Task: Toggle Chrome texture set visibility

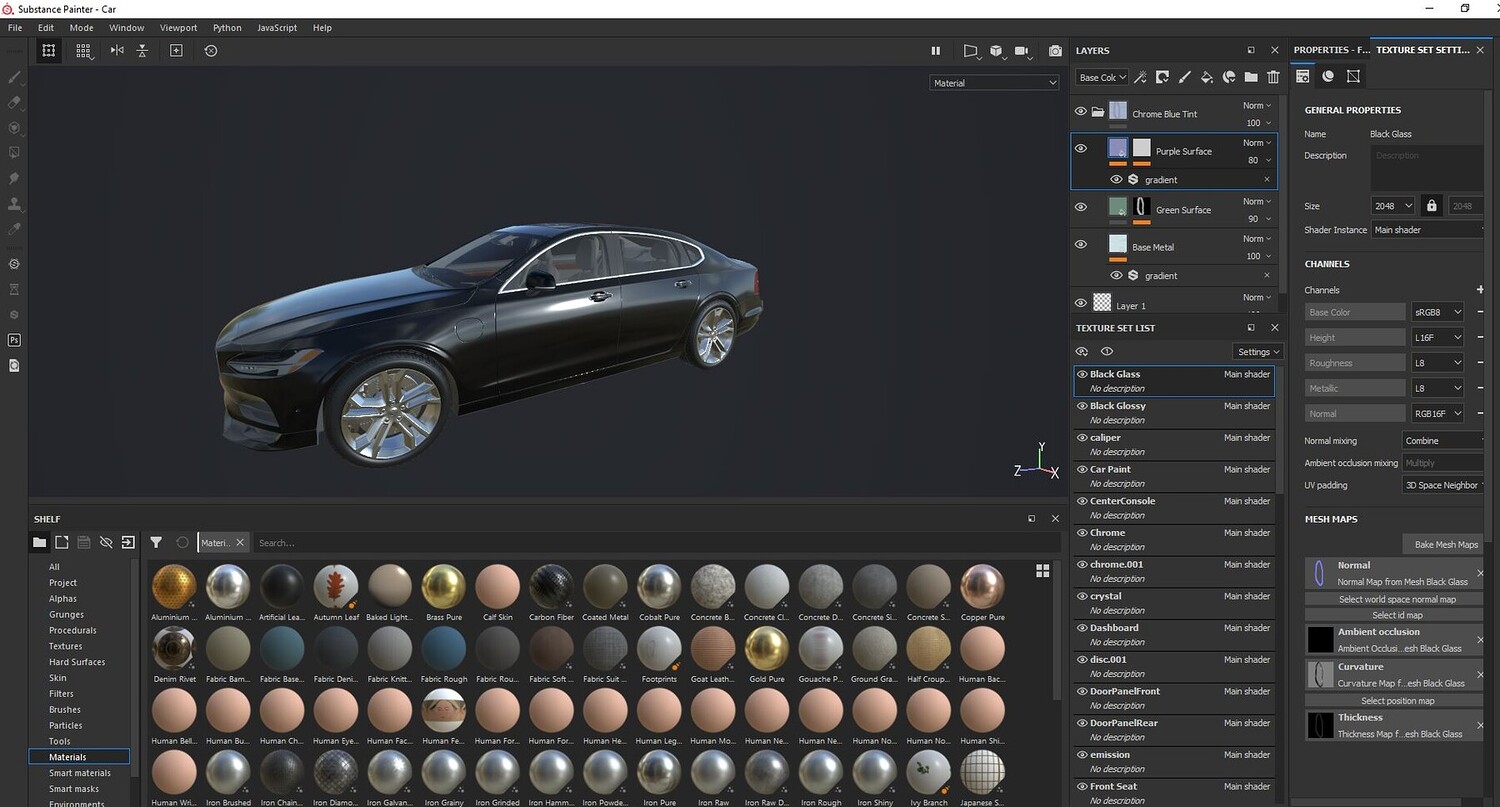Action: (1082, 533)
